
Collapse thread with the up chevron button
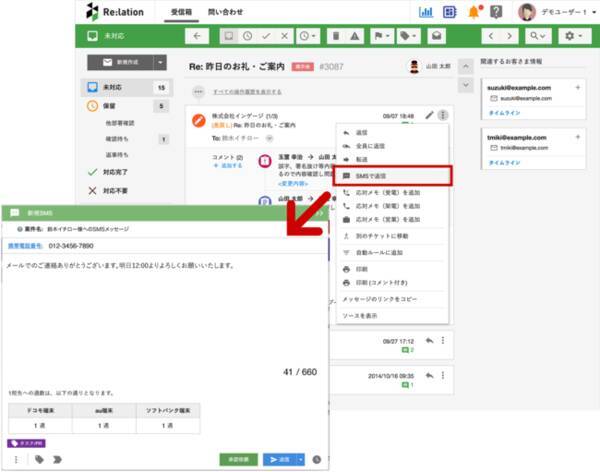click(x=465, y=67)
